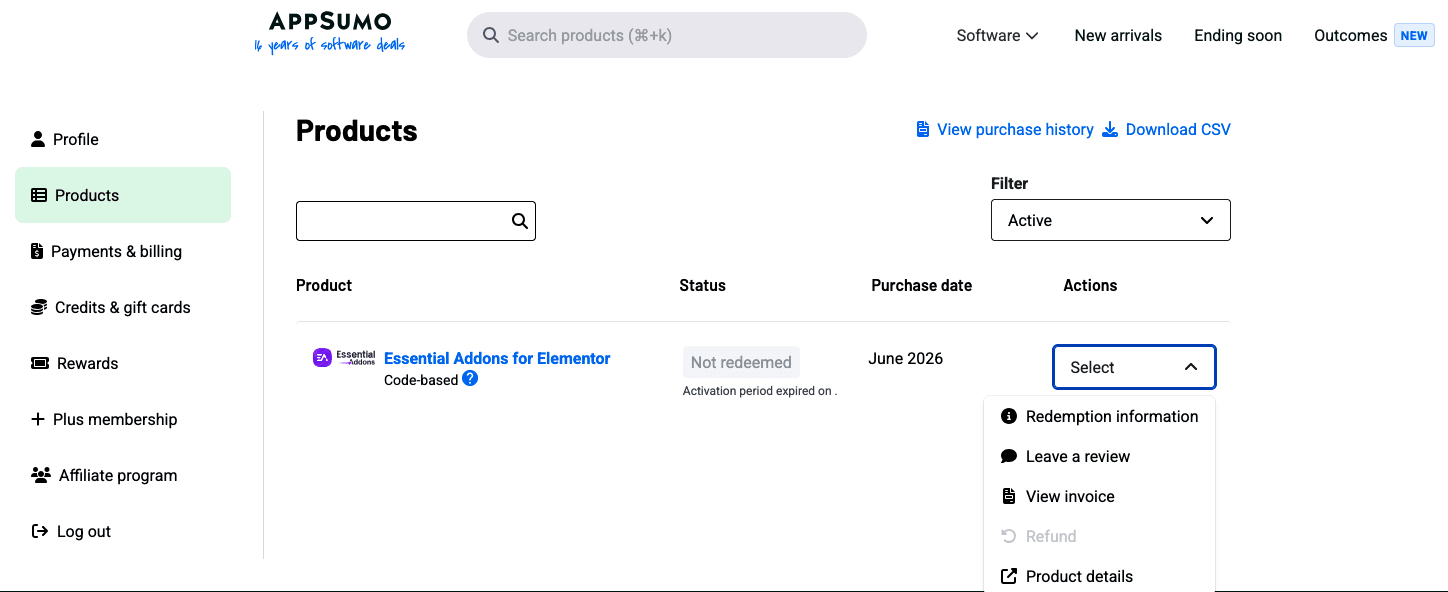Image resolution: width=1448 pixels, height=592 pixels.
Task: Click the Filter label above dropdown
Action: point(1010,183)
